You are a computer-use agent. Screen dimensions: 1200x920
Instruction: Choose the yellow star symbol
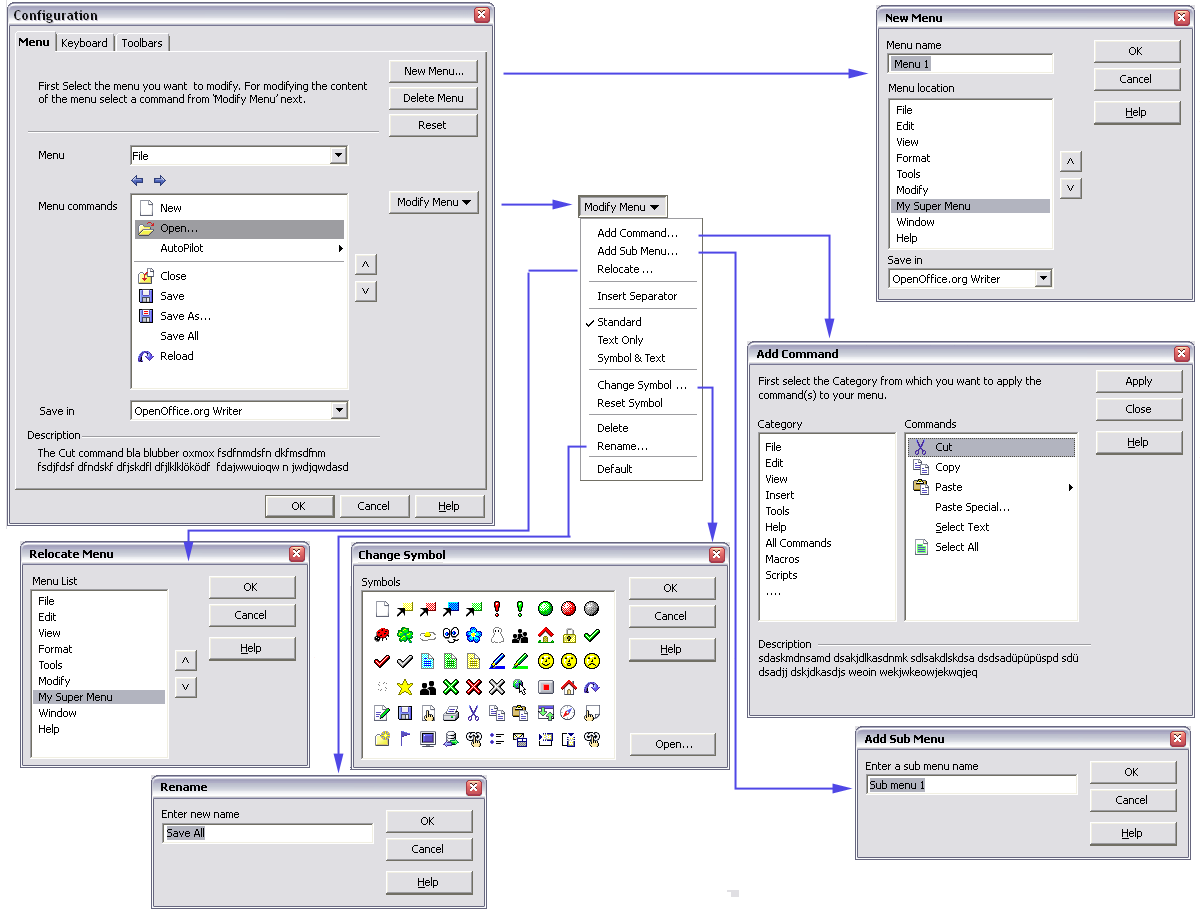click(x=405, y=687)
